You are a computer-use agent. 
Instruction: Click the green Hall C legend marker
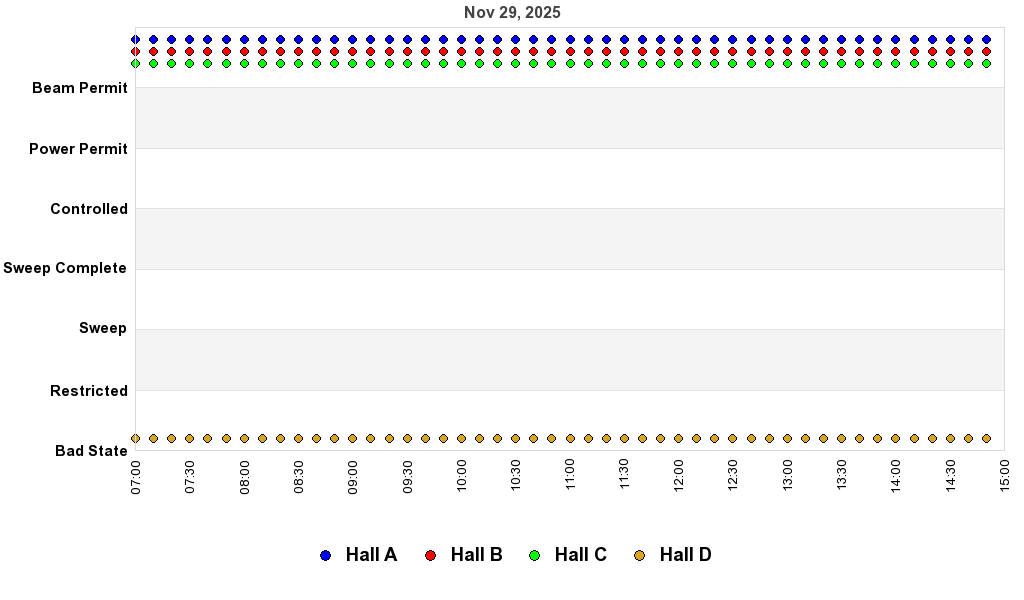click(534, 555)
